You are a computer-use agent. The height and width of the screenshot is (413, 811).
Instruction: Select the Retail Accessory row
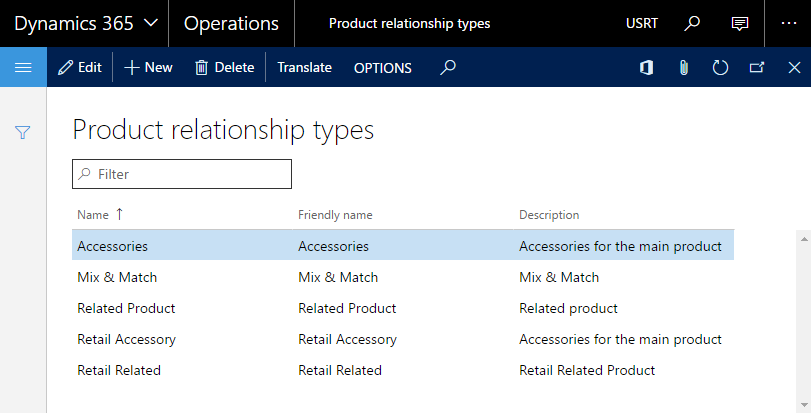pyautogui.click(x=403, y=339)
